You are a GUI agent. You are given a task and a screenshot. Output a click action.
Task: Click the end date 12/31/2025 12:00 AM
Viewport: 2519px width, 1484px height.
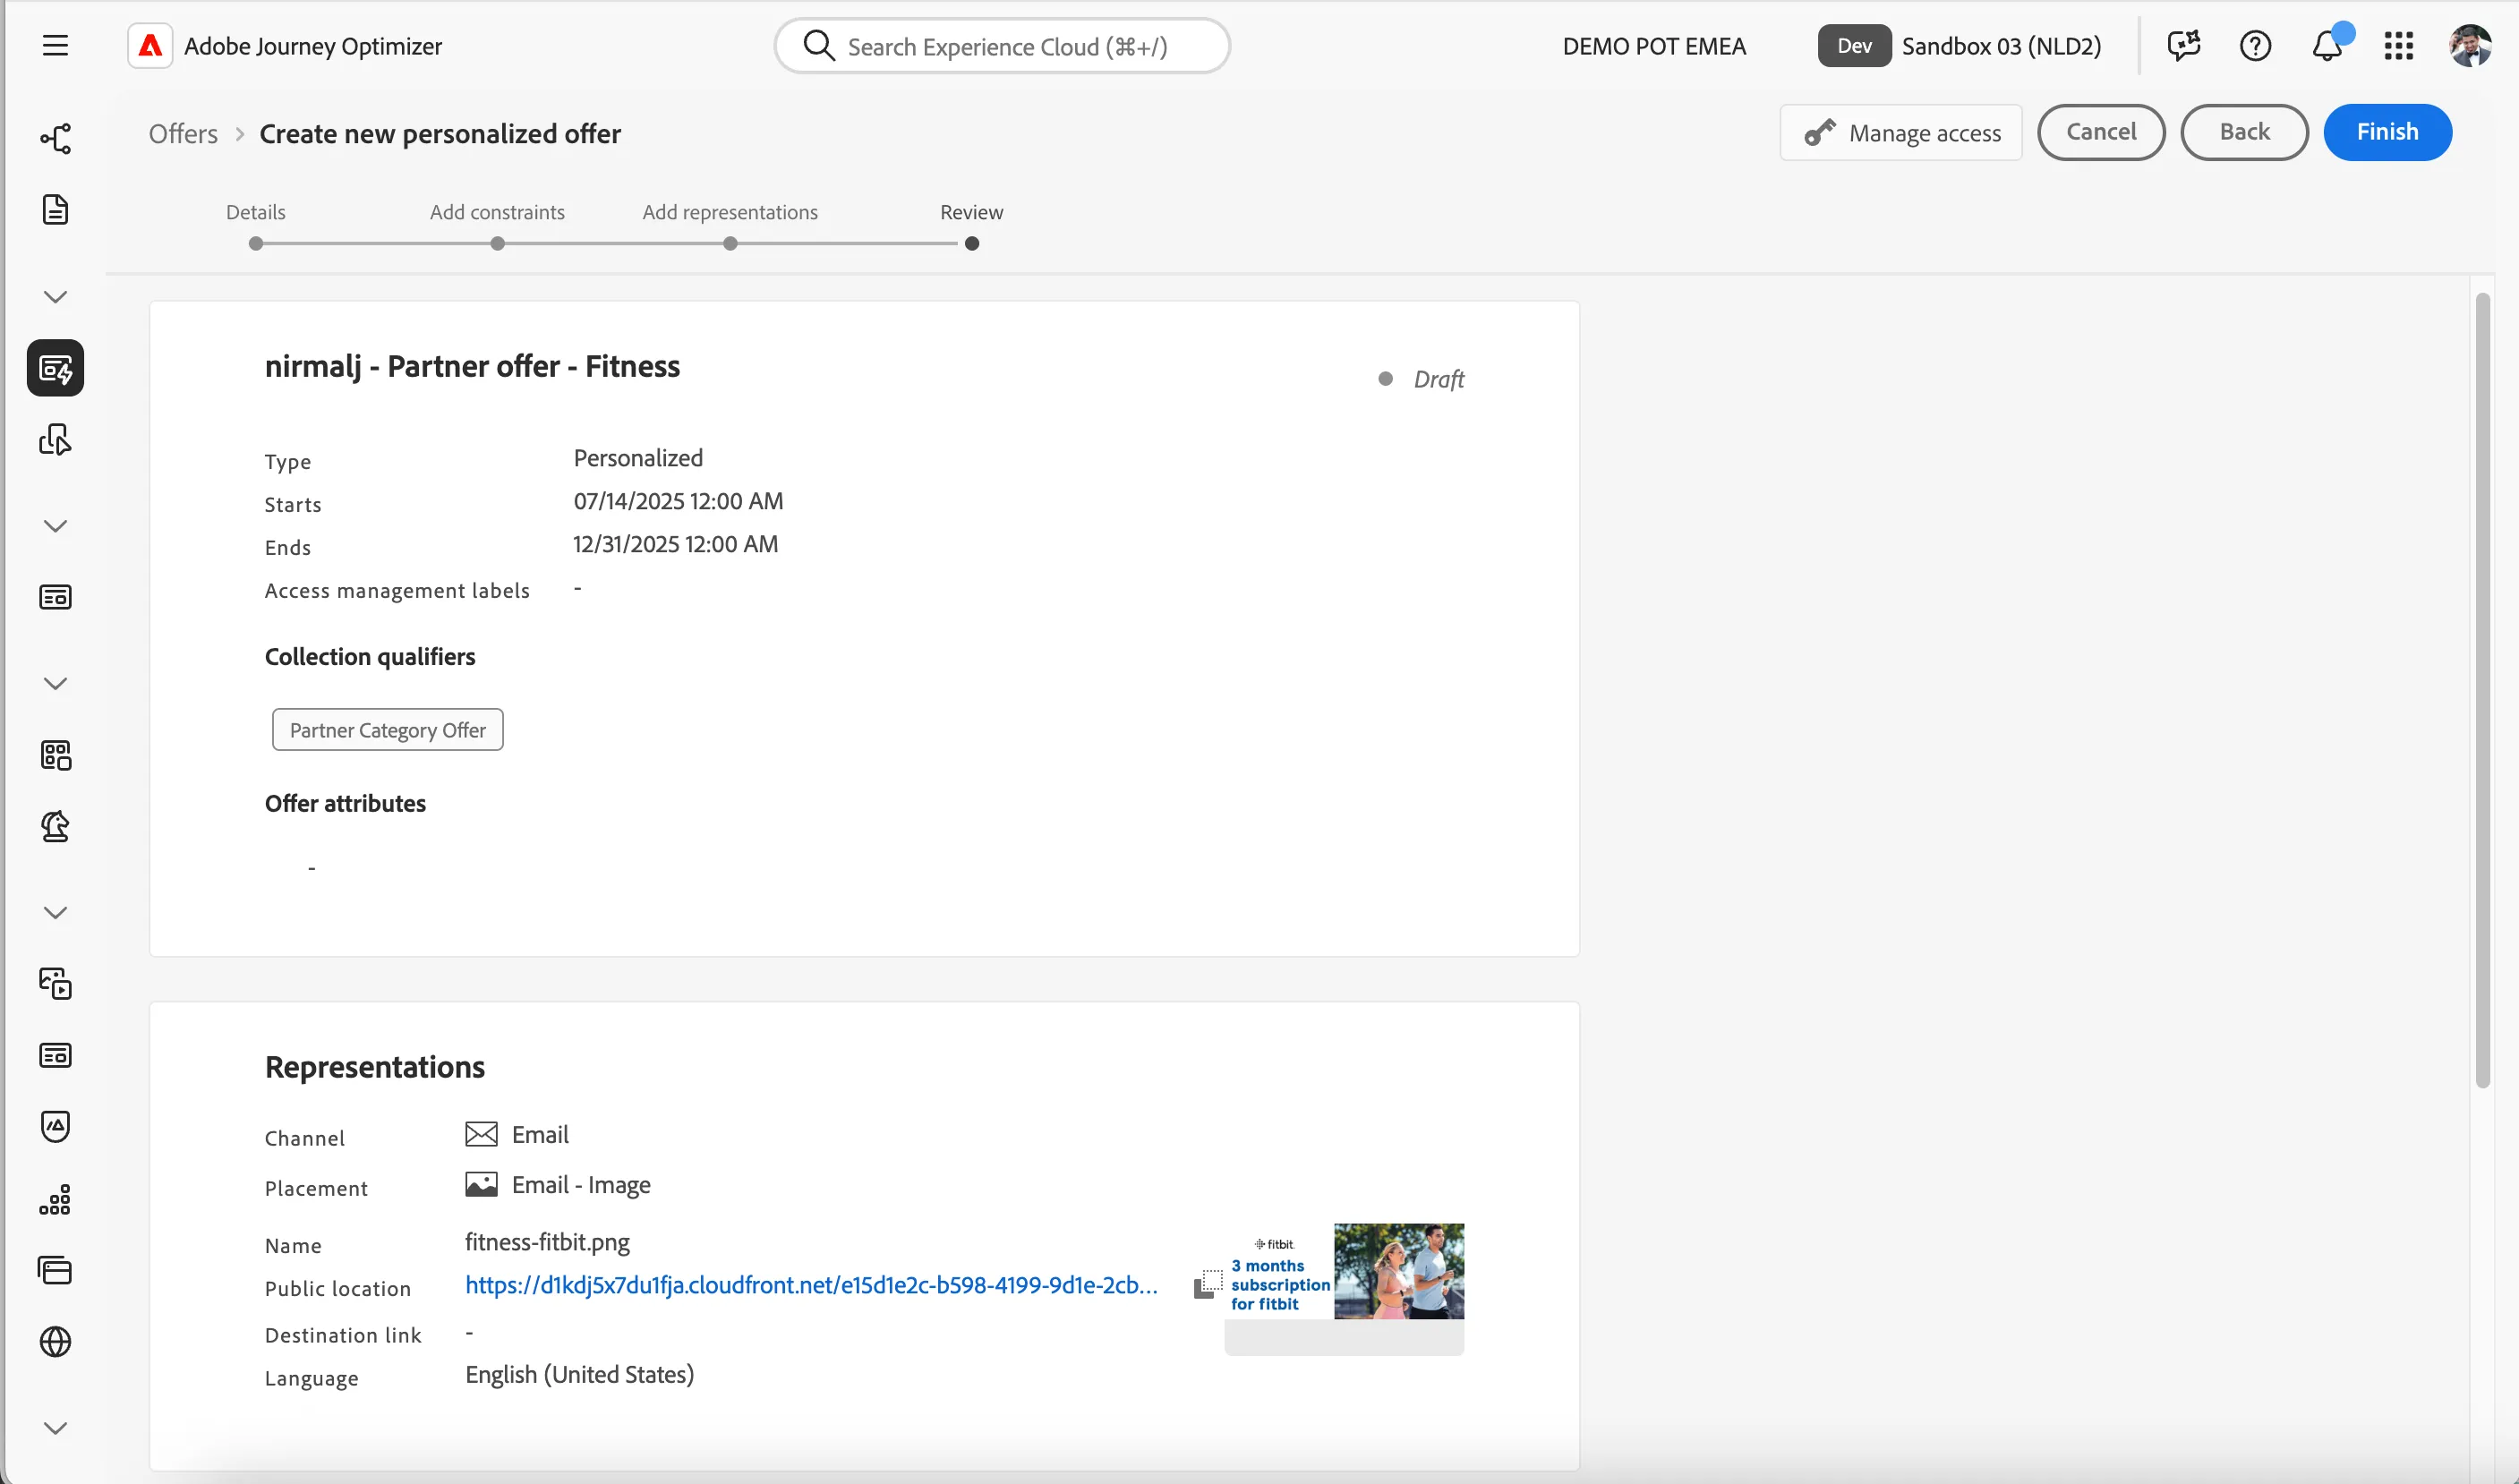[x=675, y=544]
